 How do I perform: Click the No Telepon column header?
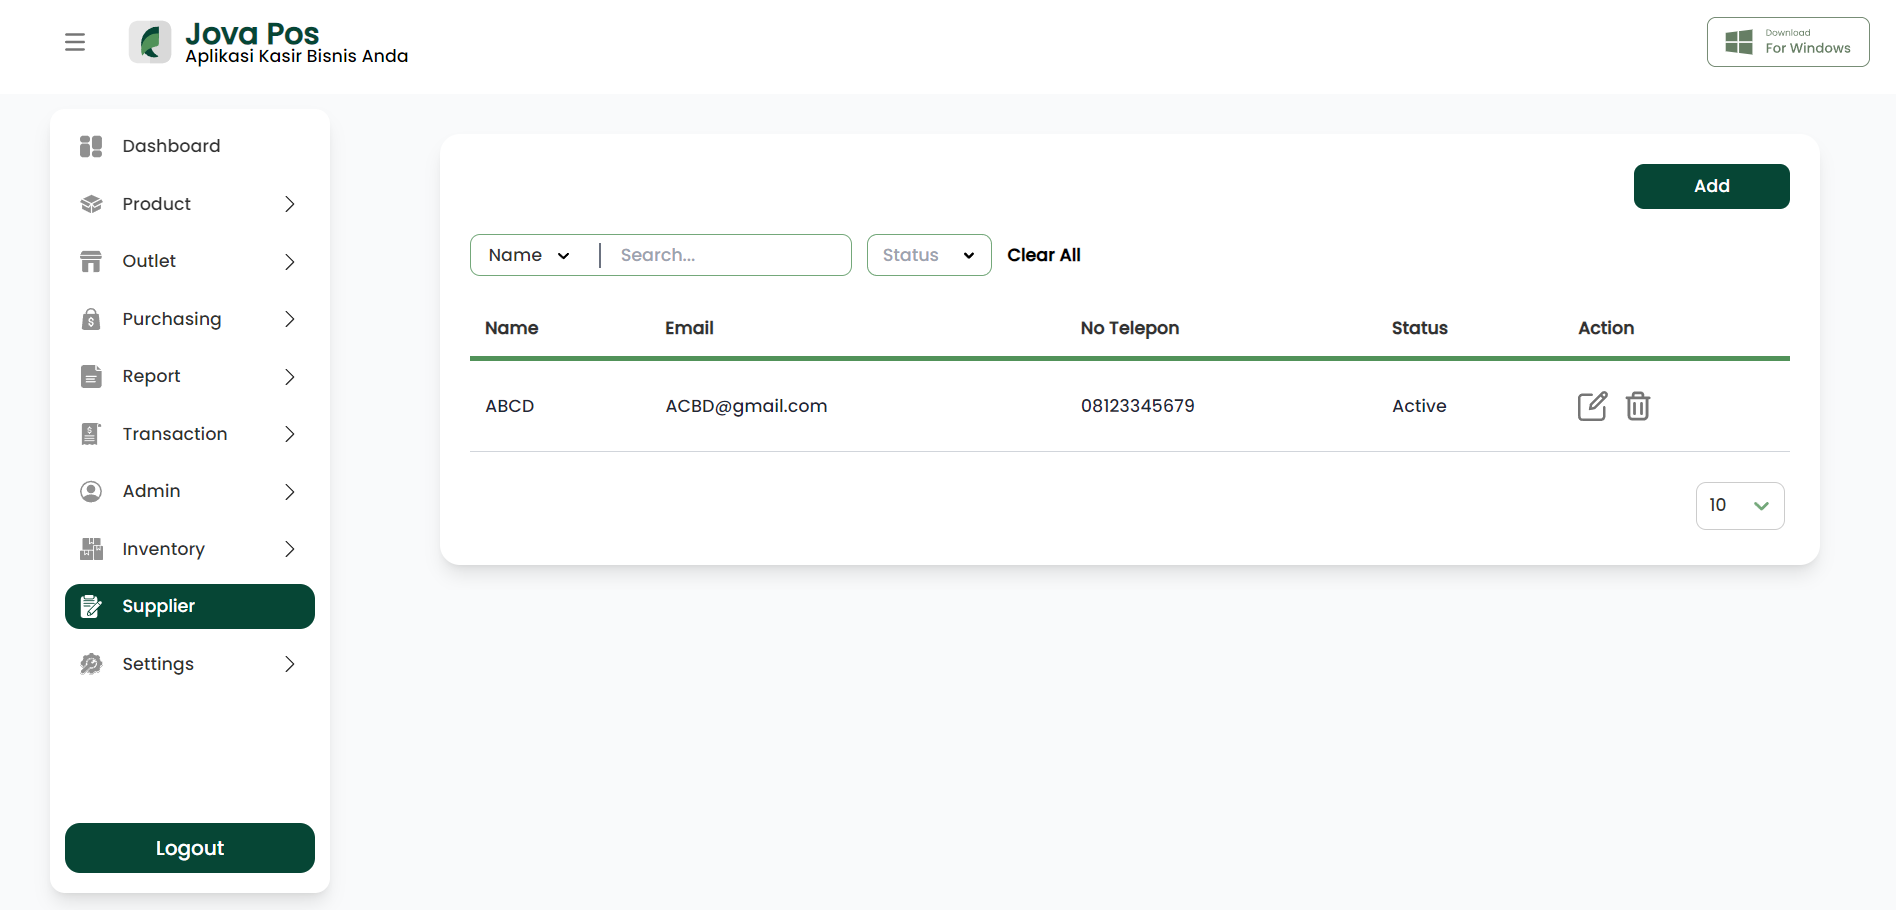1130,328
